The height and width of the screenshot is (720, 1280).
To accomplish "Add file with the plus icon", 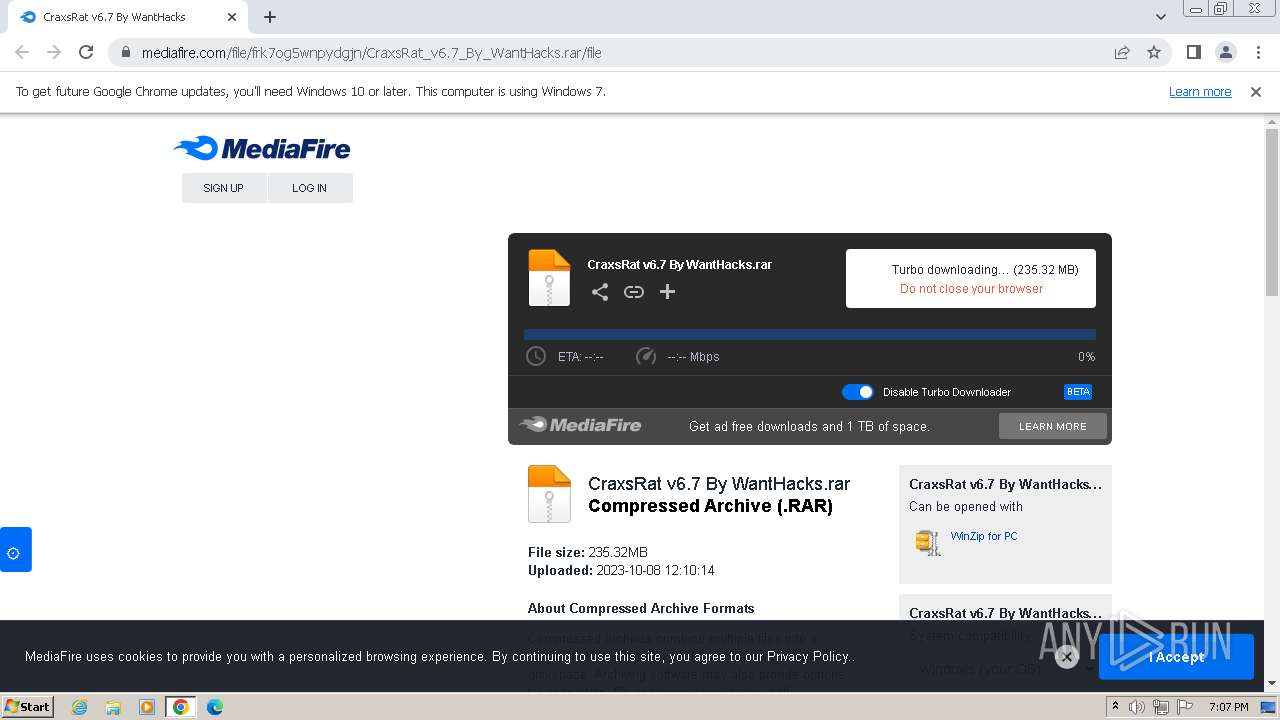I will coord(667,292).
